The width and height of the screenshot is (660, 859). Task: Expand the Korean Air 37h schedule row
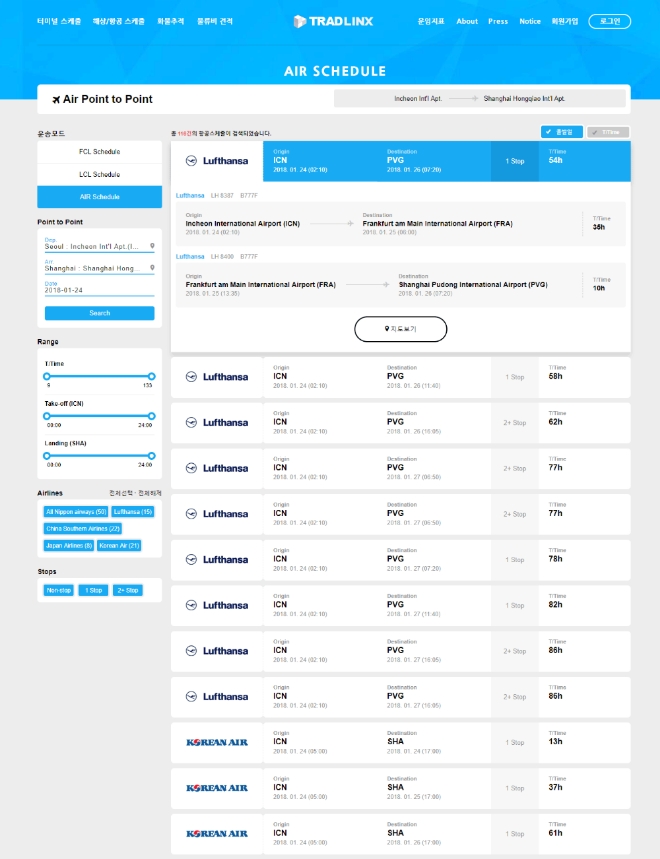point(400,788)
